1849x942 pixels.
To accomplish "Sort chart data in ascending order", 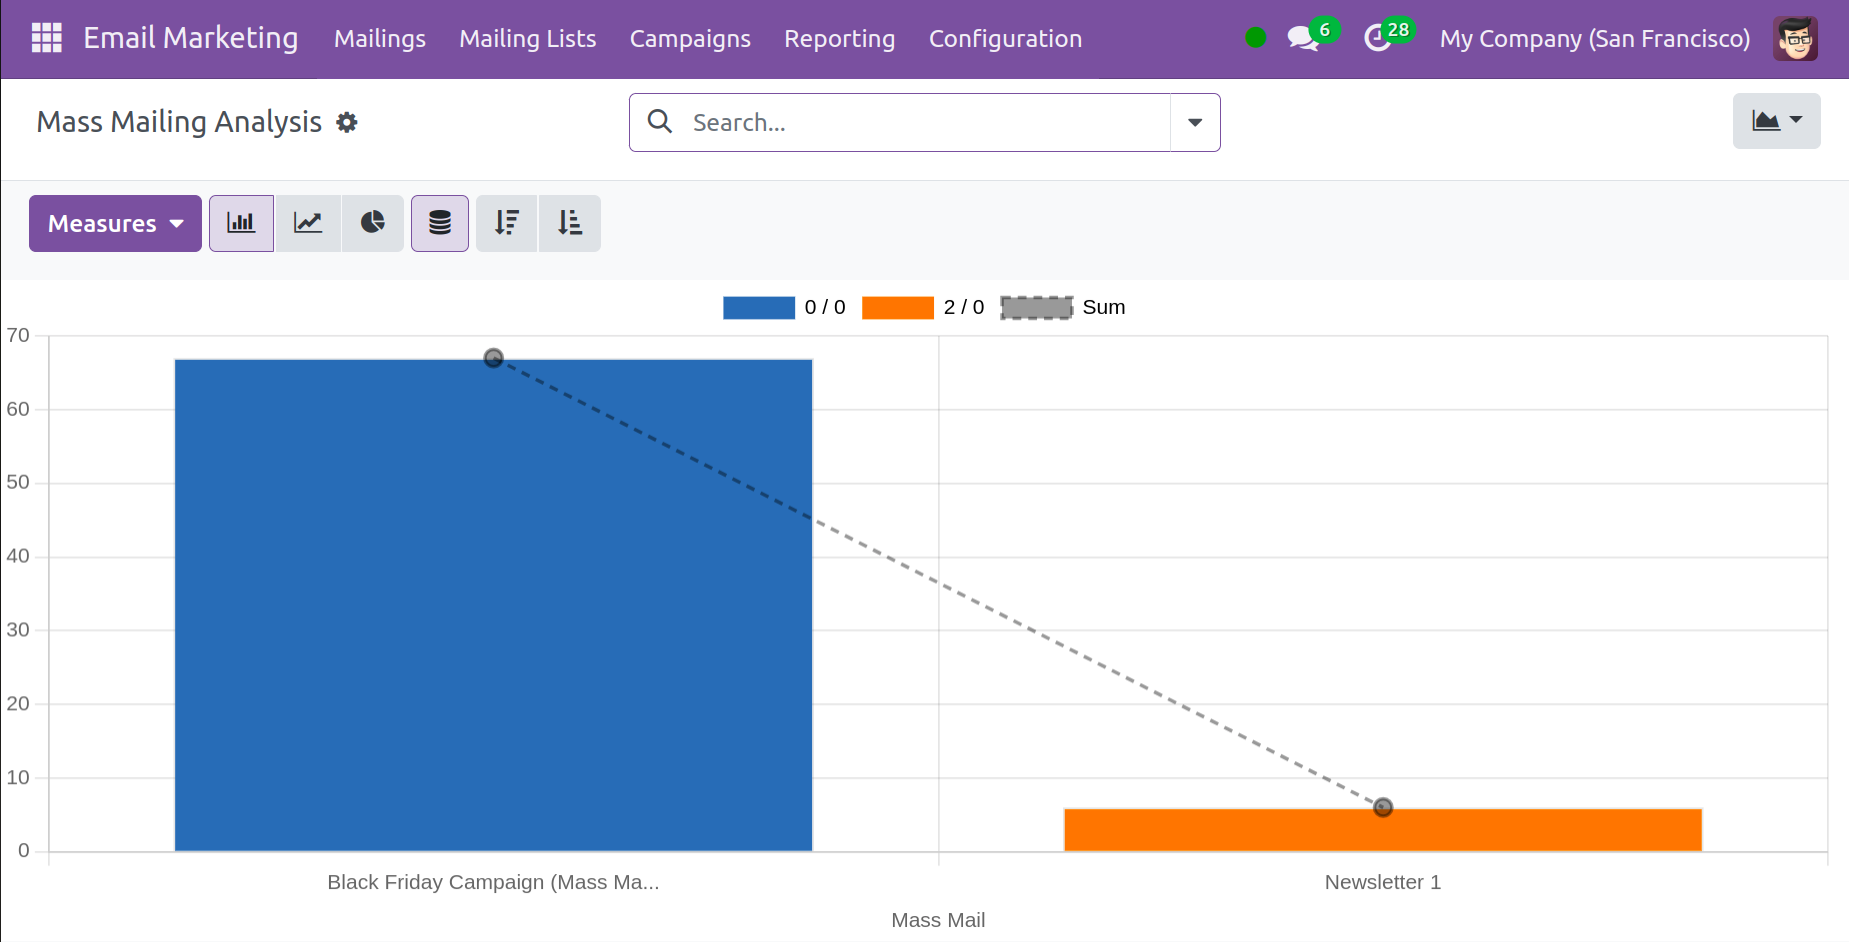I will pyautogui.click(x=570, y=223).
